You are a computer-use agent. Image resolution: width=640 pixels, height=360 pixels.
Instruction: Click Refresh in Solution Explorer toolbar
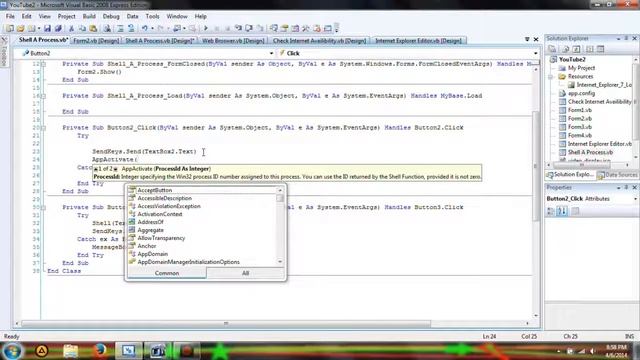tap(576, 49)
